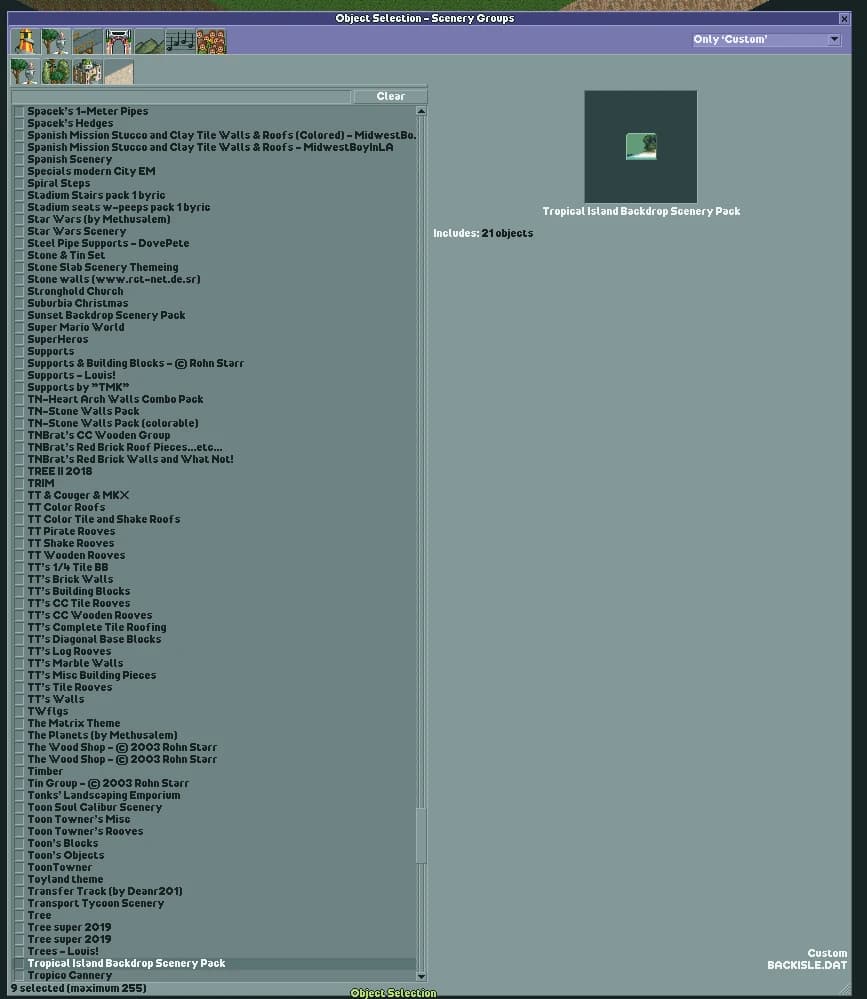Select the Scenery Groups sub-tab tree-statue icon
The width and height of the screenshot is (867, 999).
(x=25, y=71)
